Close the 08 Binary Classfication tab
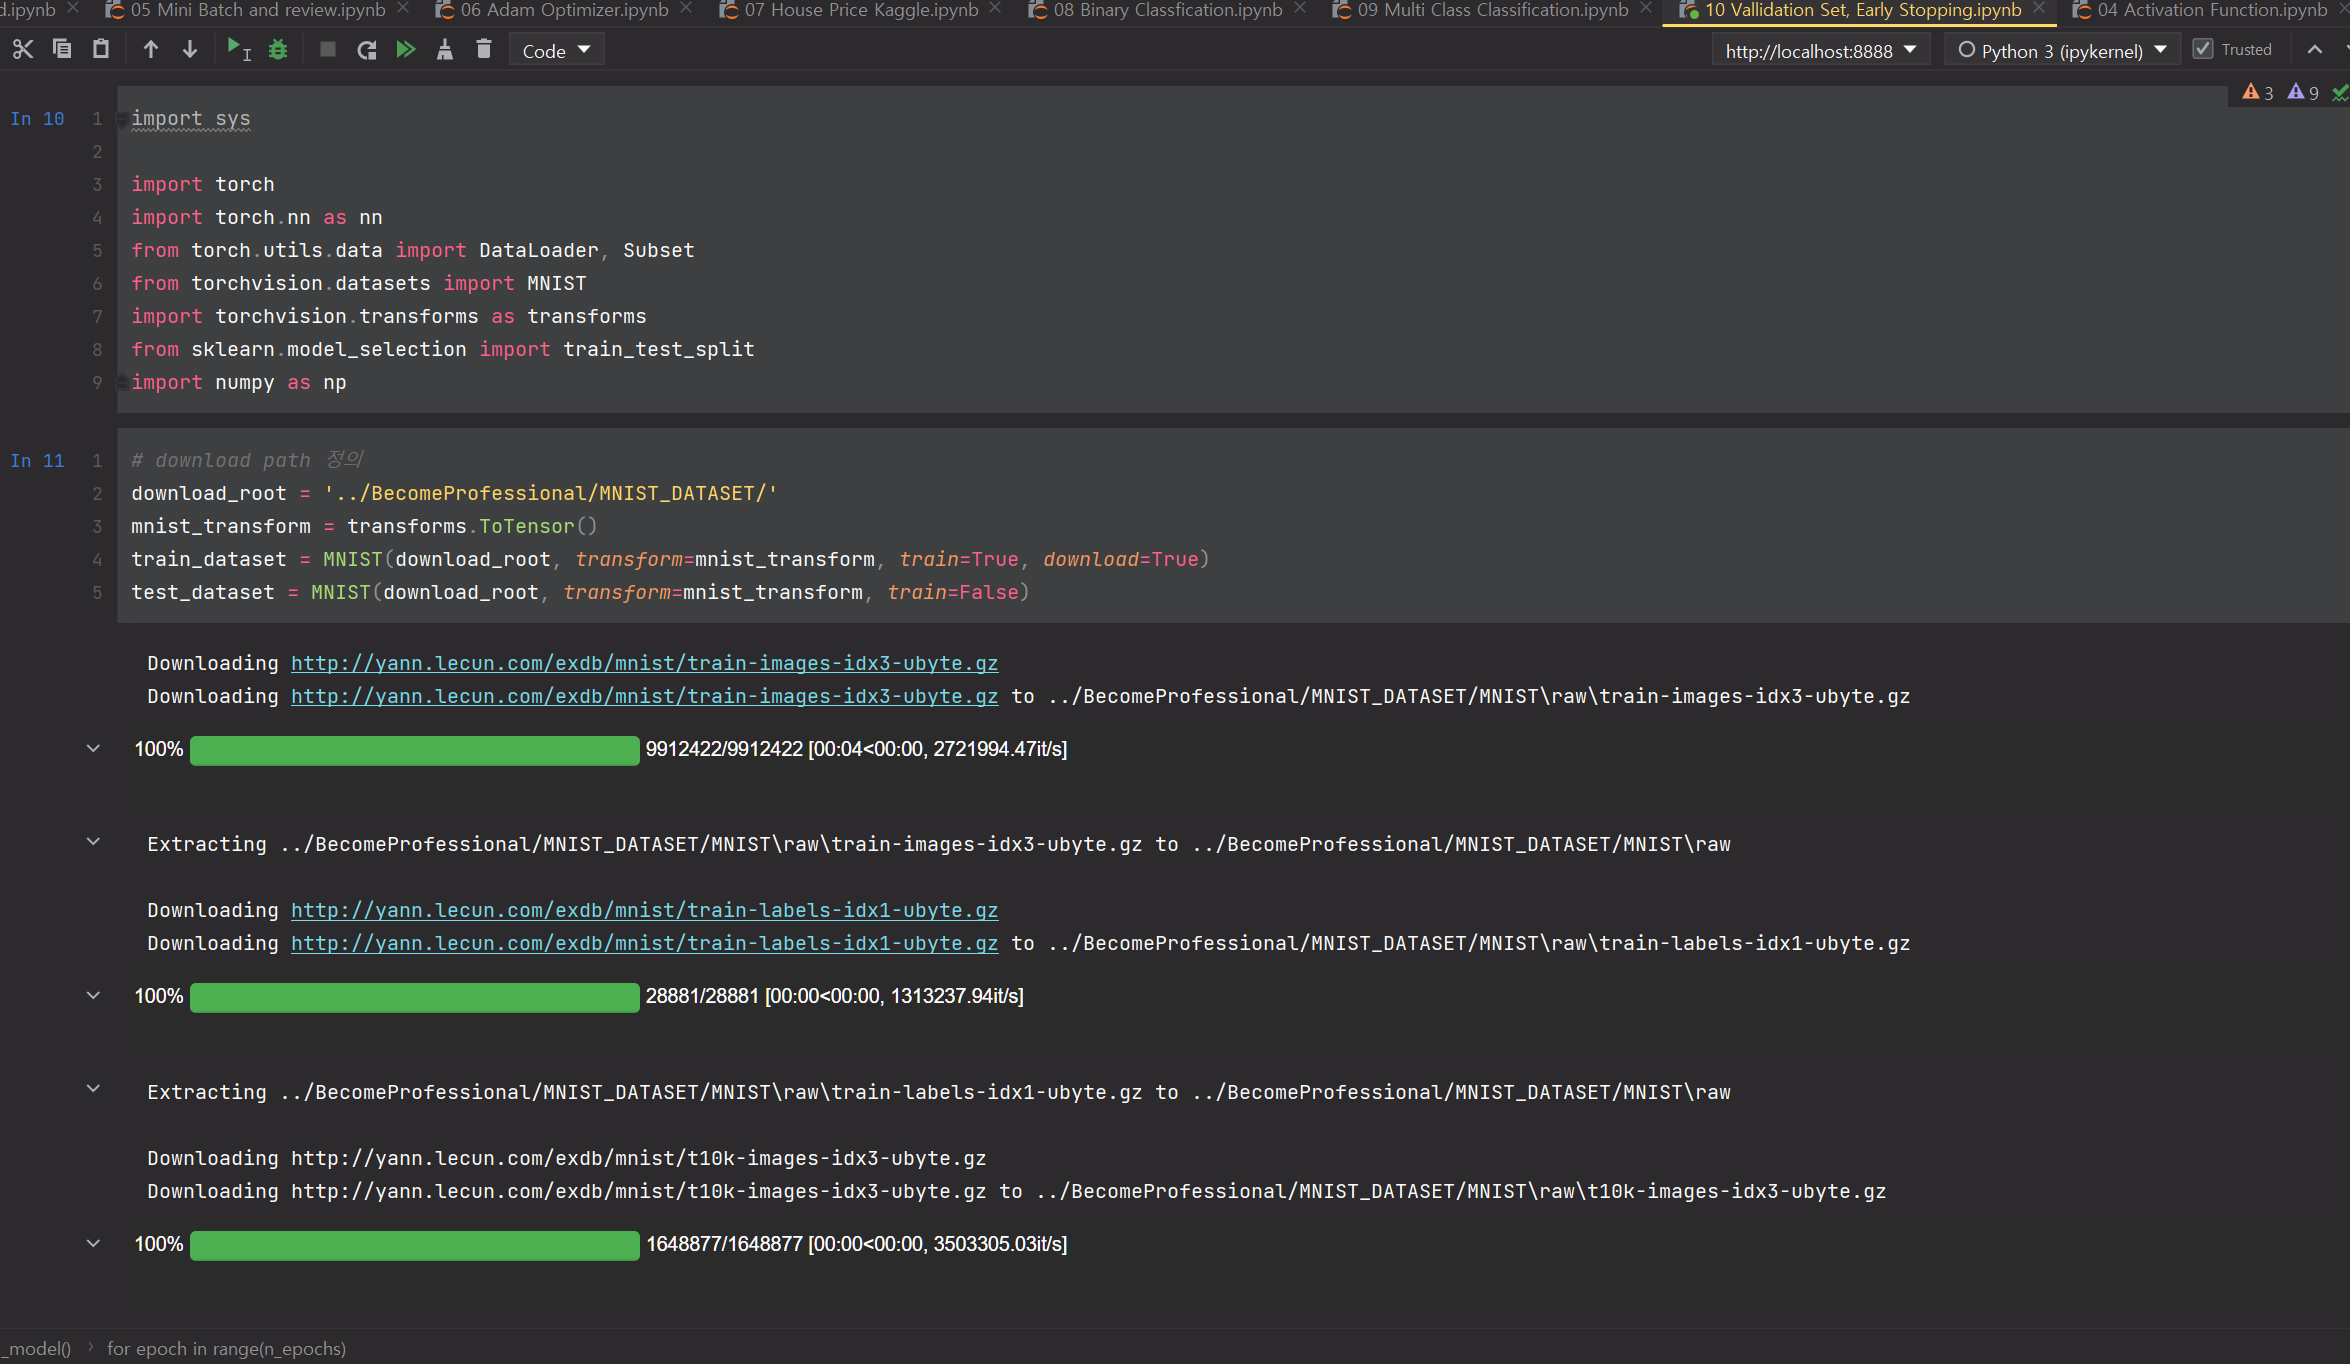The width and height of the screenshot is (2350, 1364). point(1300,9)
